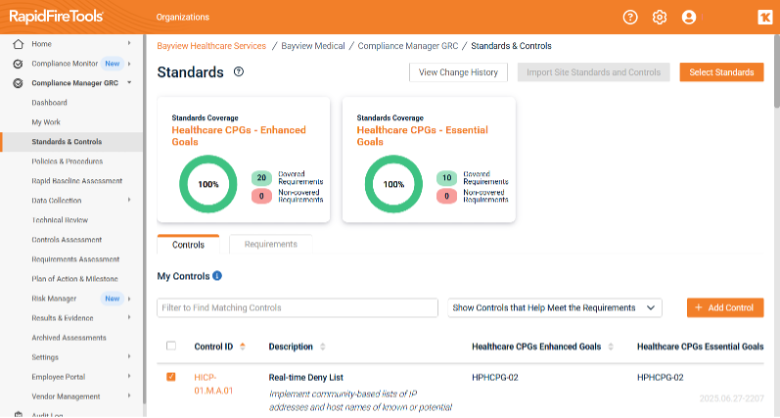Image resolution: width=780 pixels, height=418 pixels.
Task: Click the Compliance Manager GRC checkmark icon
Action: click(18, 83)
